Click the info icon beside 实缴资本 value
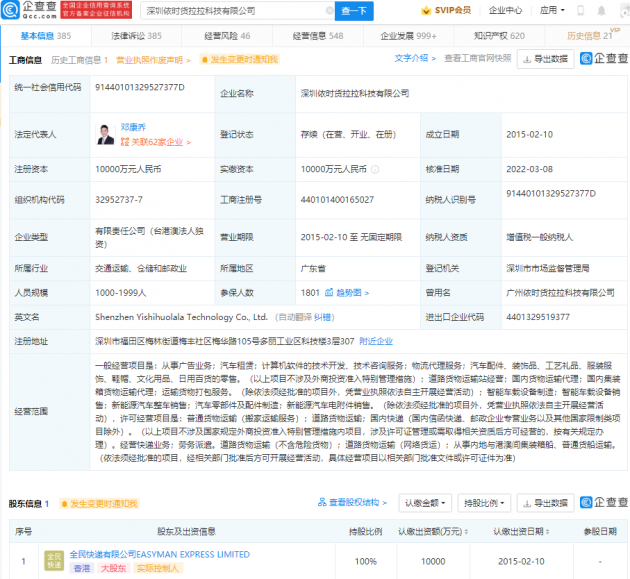 (375, 170)
